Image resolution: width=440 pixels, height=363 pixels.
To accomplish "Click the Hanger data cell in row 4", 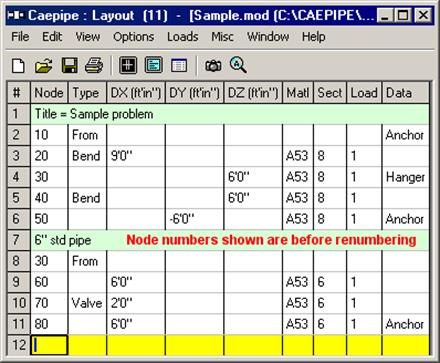I will 405,177.
